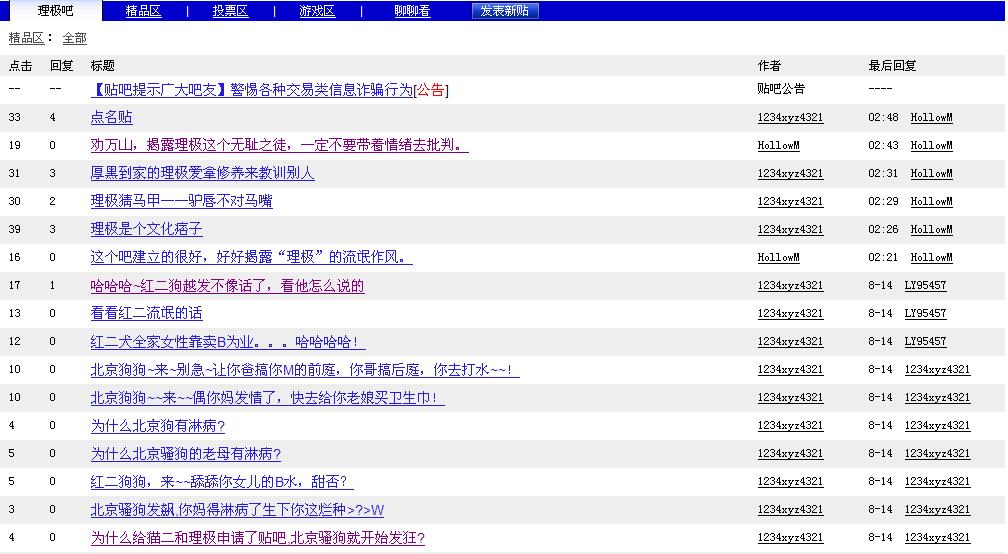Click last replier HollowM on 点名贴 row
The width and height of the screenshot is (1008, 554).
click(931, 118)
